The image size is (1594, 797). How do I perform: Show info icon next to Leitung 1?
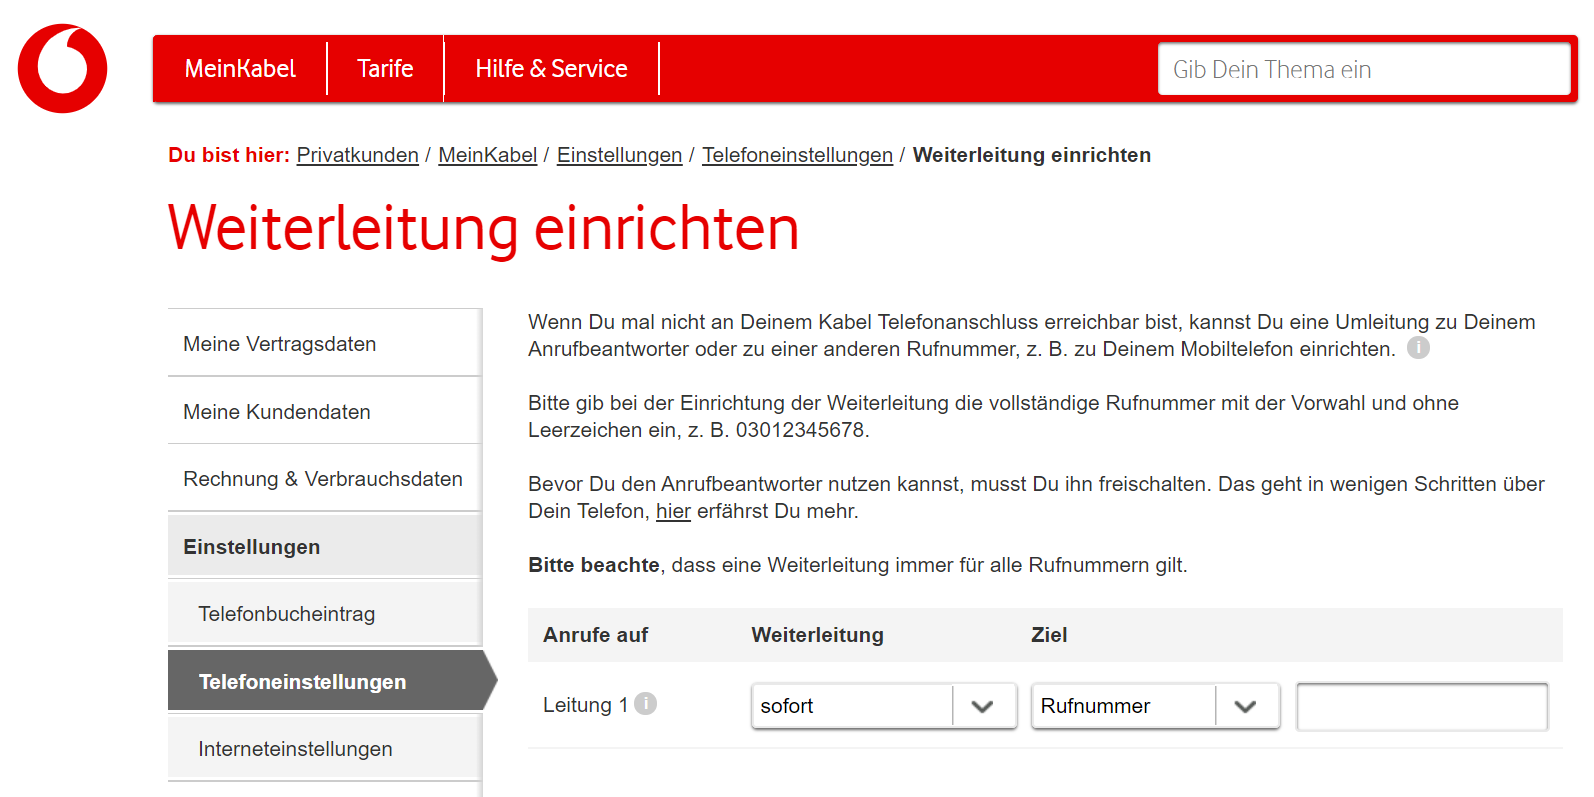(x=646, y=704)
